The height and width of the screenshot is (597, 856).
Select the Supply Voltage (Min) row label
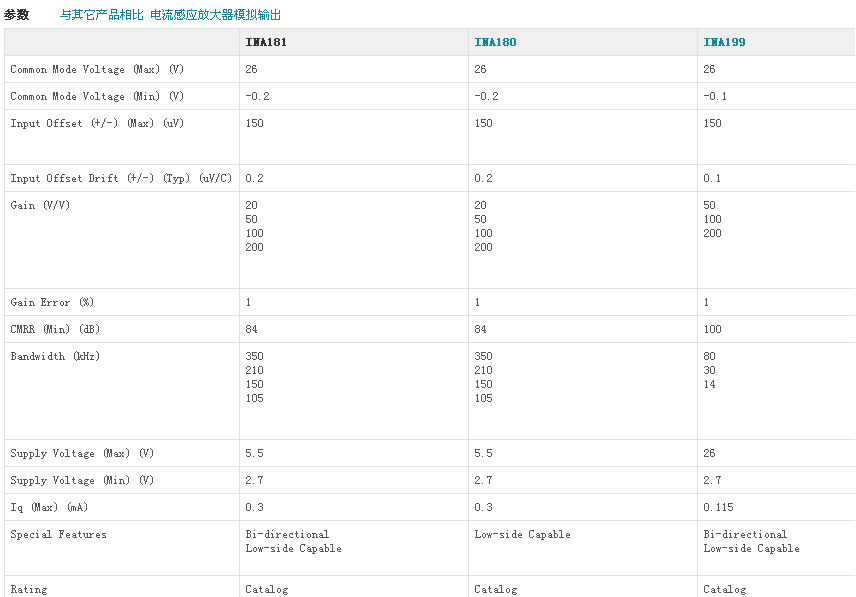pyautogui.click(x=82, y=480)
